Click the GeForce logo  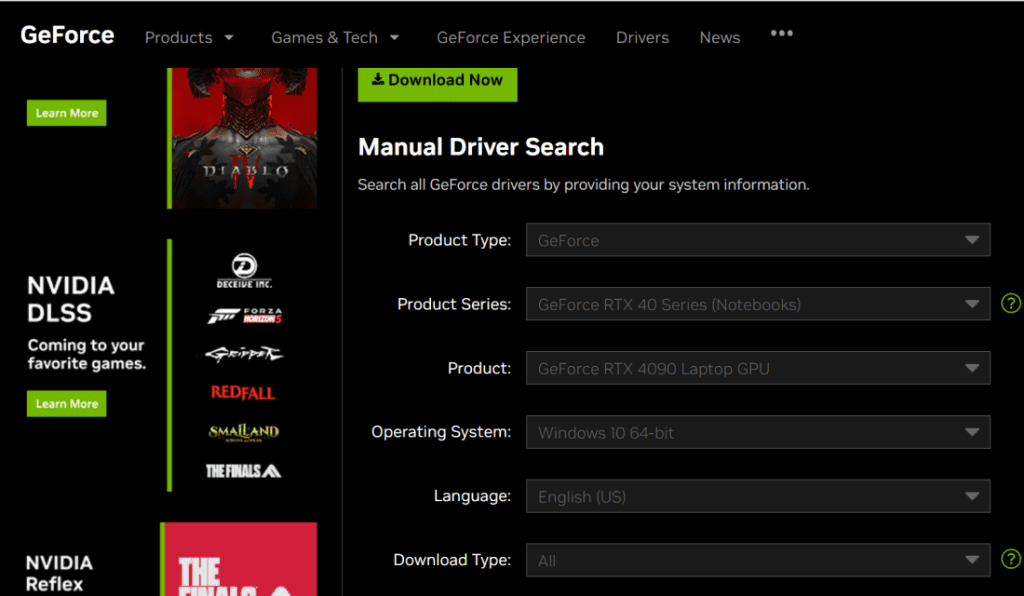click(67, 36)
